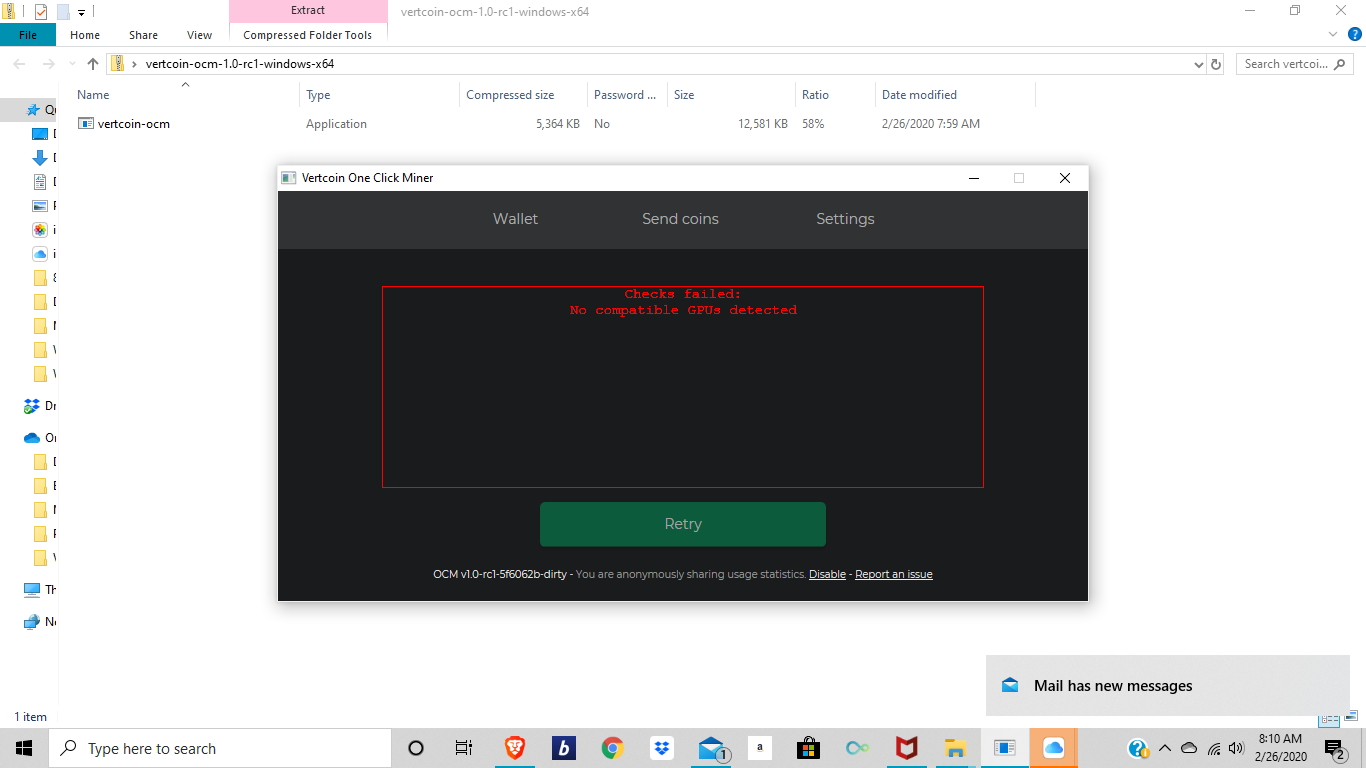This screenshot has width=1366, height=768.
Task: Open Task View from the taskbar
Action: point(463,747)
